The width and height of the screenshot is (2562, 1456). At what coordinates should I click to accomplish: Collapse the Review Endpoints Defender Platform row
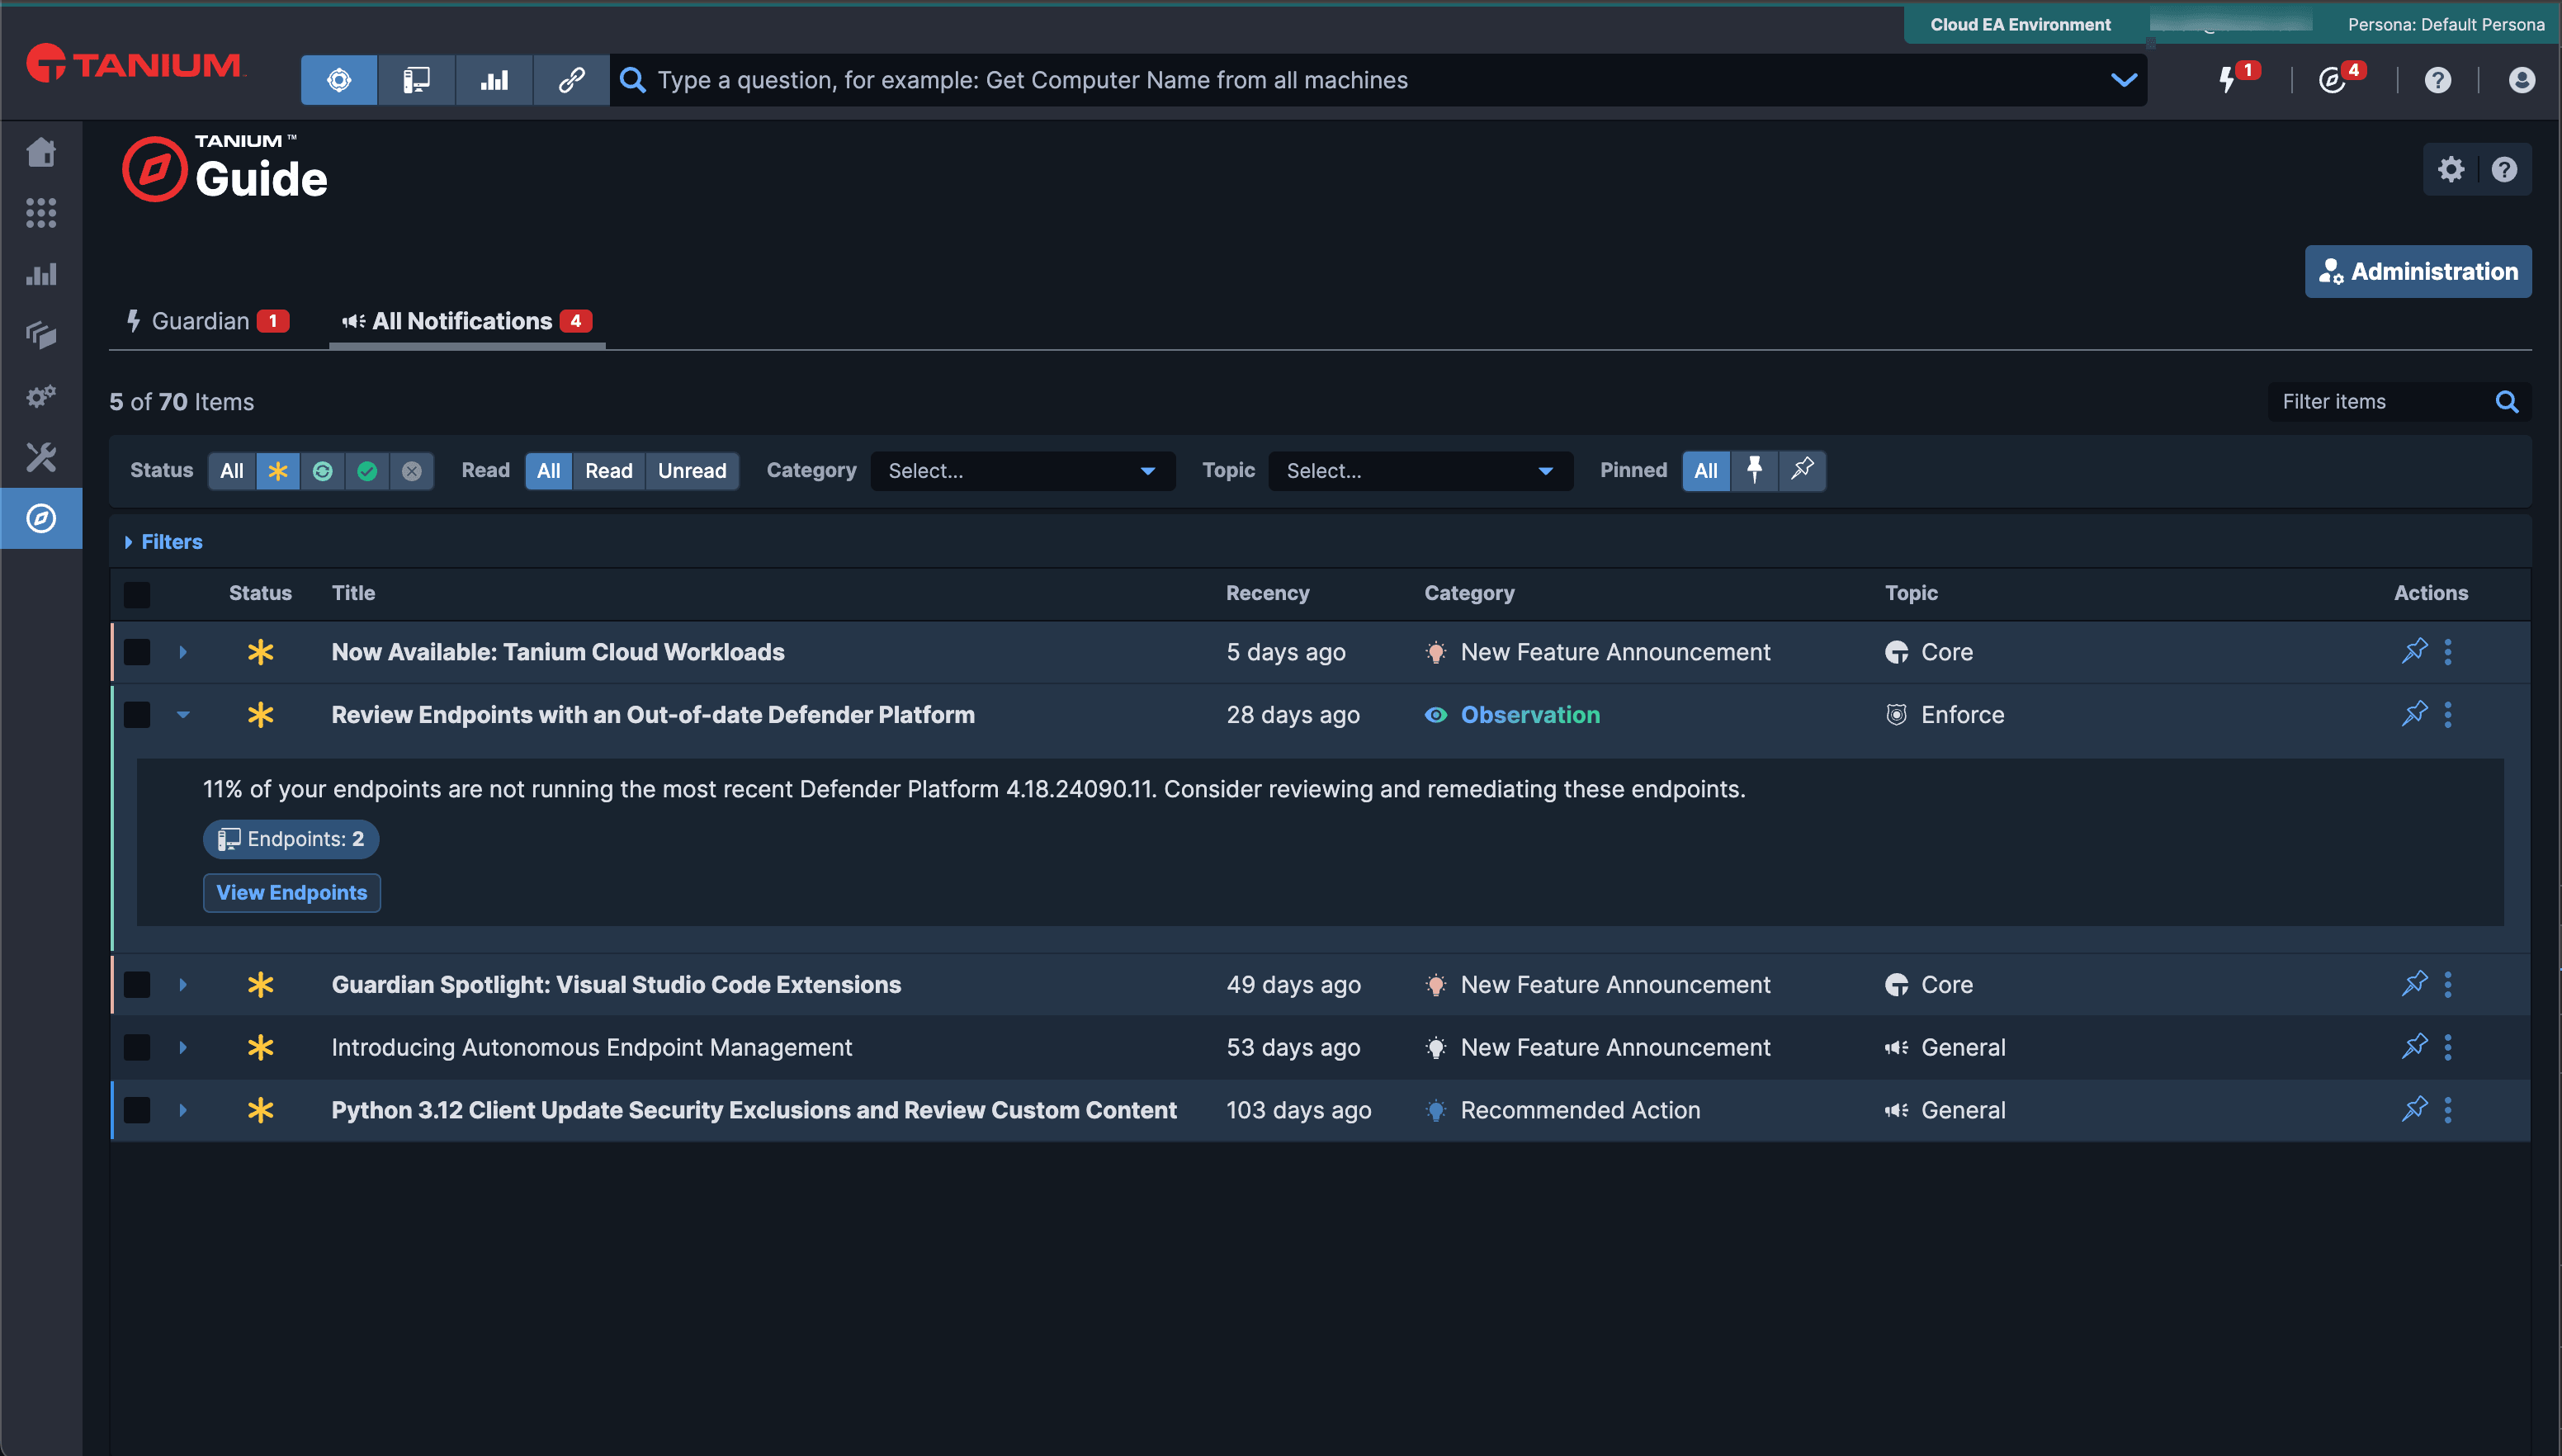pos(183,715)
